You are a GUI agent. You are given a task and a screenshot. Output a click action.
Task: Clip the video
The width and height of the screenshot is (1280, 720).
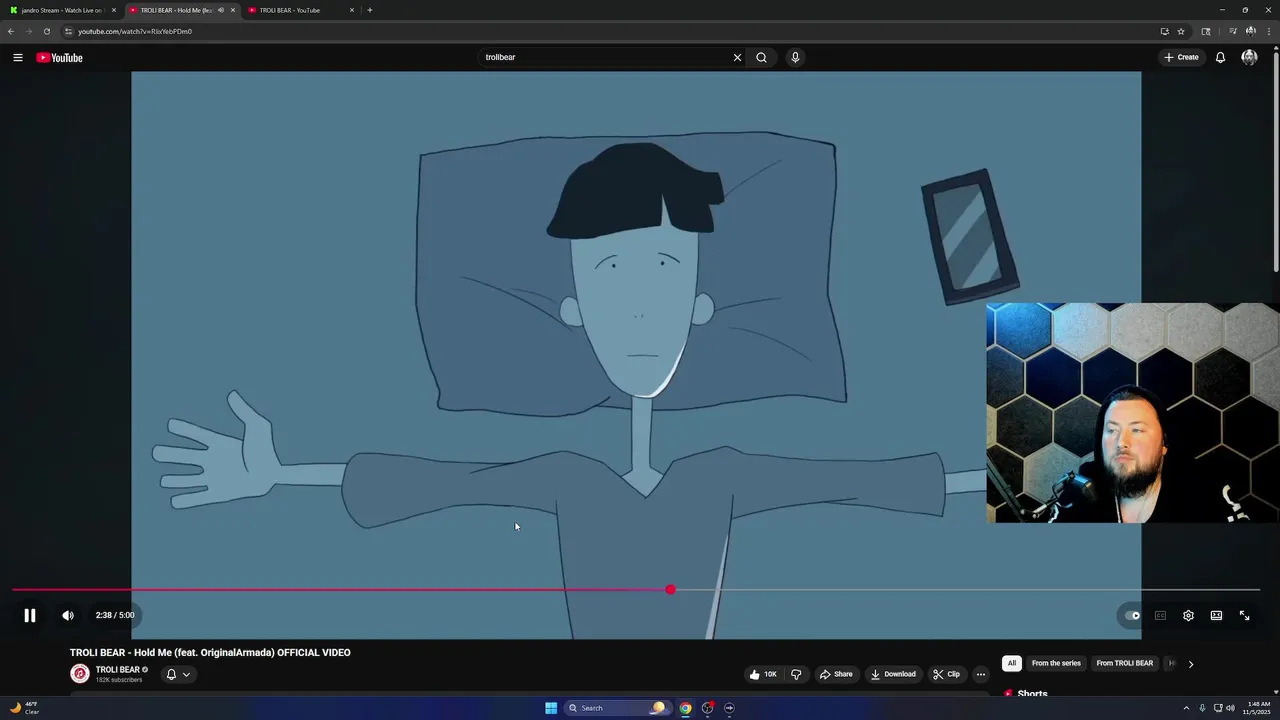coord(946,674)
